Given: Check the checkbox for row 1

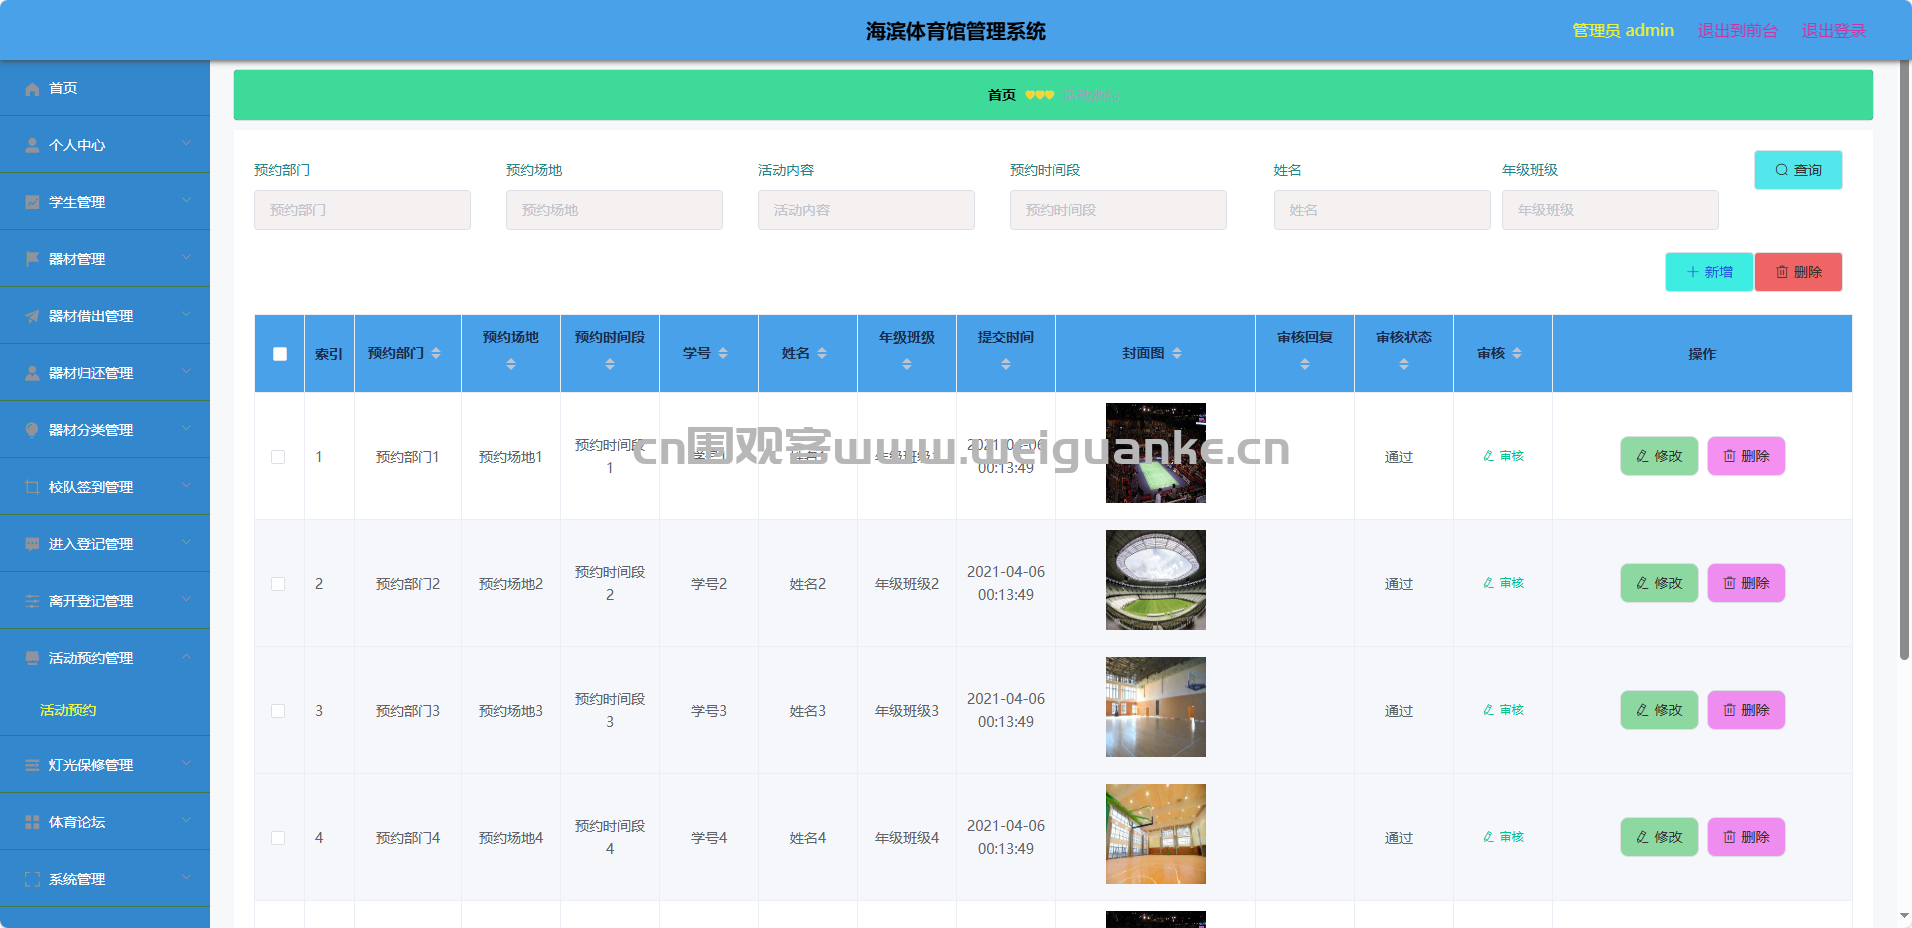Looking at the screenshot, I should pyautogui.click(x=278, y=457).
